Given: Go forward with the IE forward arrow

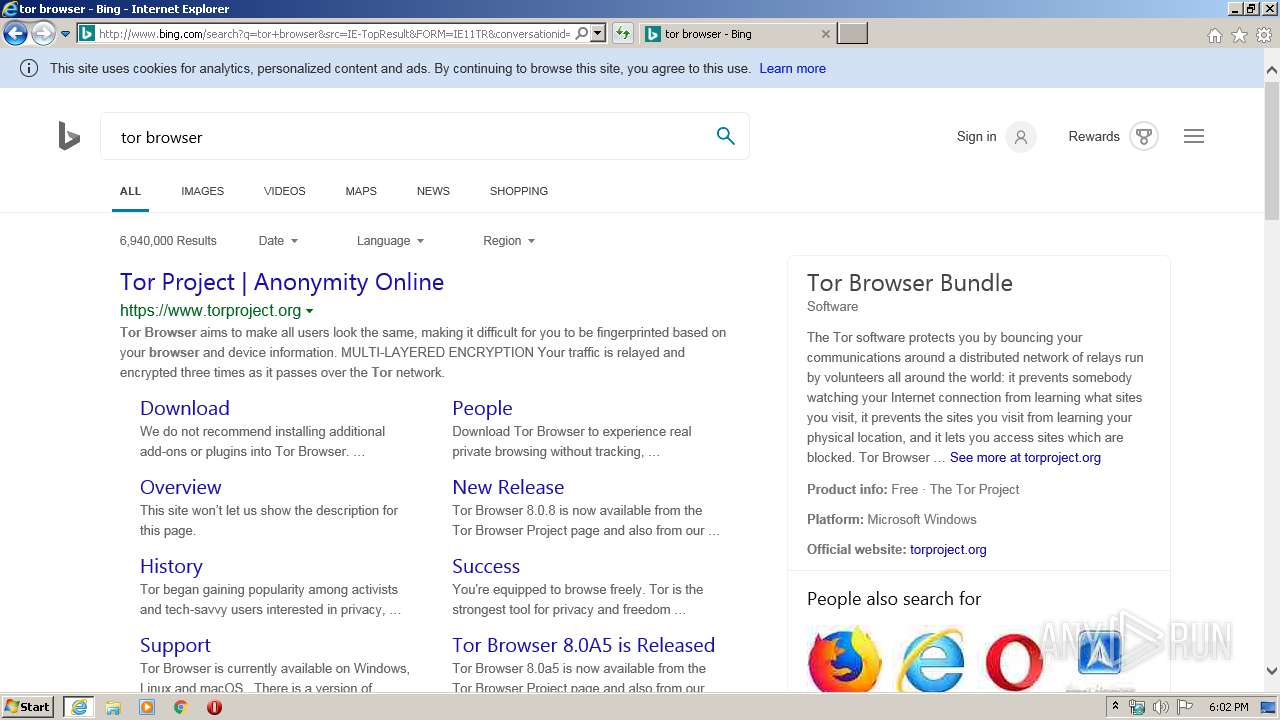Looking at the screenshot, I should pyautogui.click(x=42, y=34).
